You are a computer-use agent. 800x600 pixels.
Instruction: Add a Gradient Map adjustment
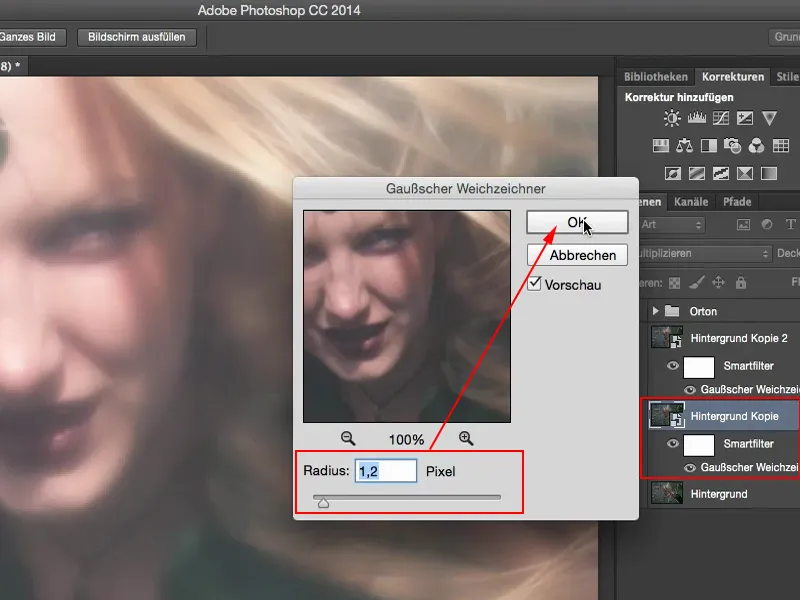769,173
